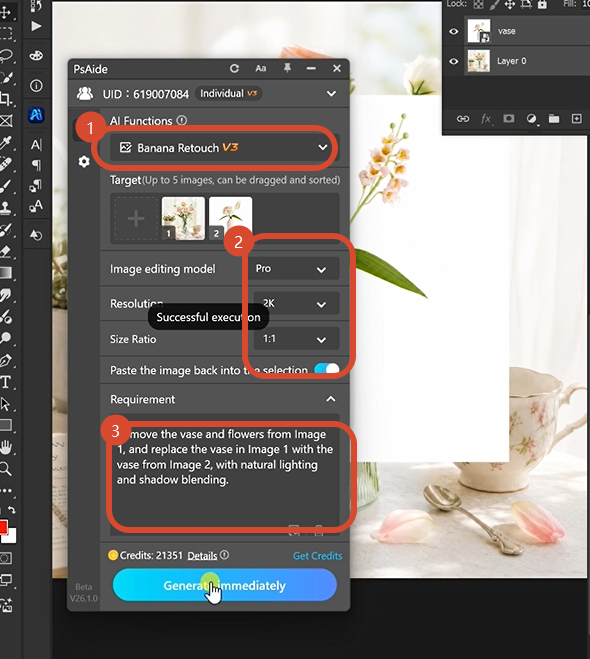Hide the vase layer
Screen dimensions: 590x659
[x=454, y=31]
